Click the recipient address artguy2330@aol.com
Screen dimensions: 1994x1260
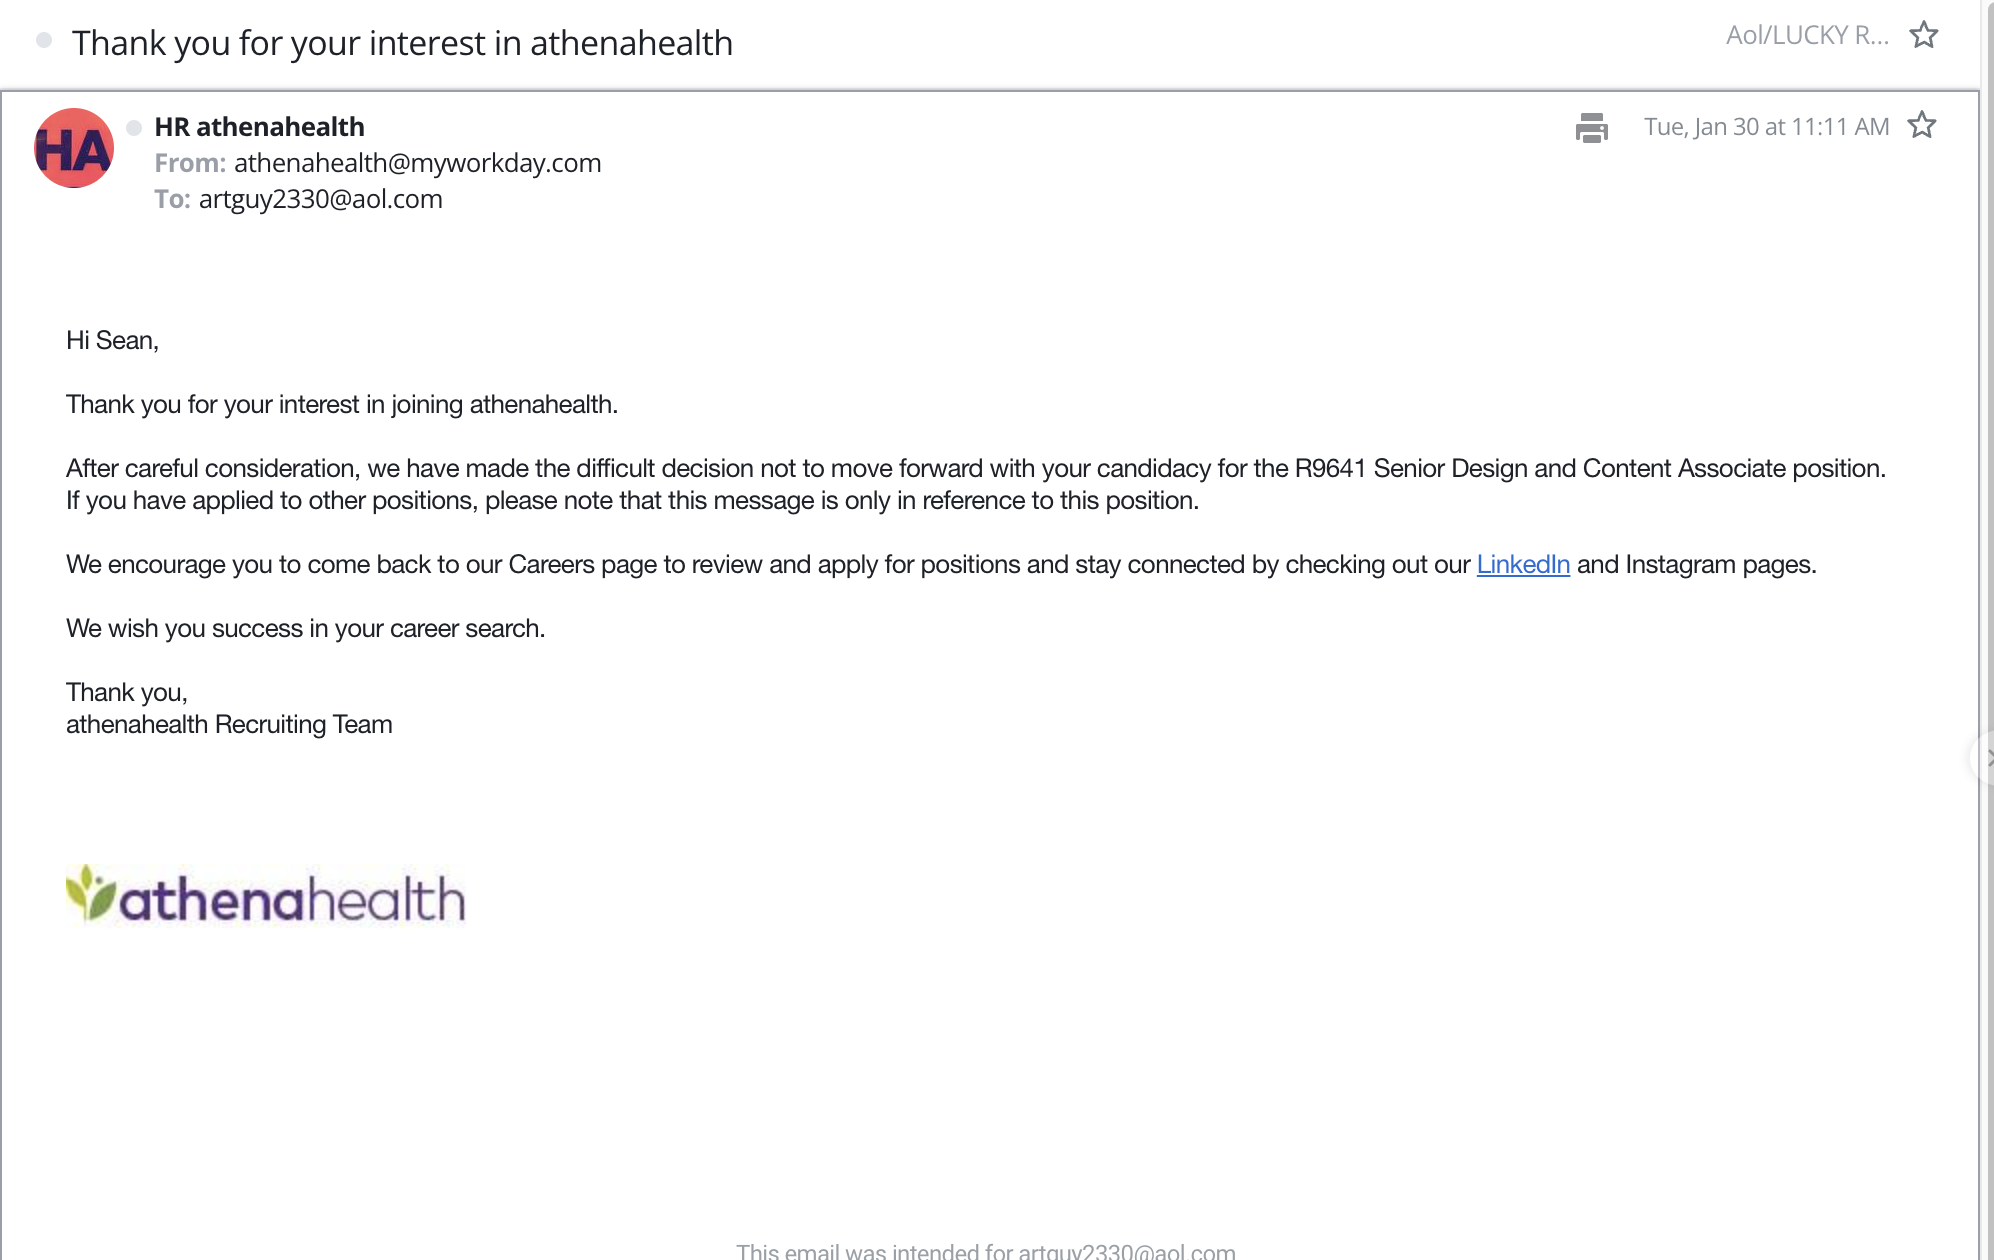[x=319, y=199]
